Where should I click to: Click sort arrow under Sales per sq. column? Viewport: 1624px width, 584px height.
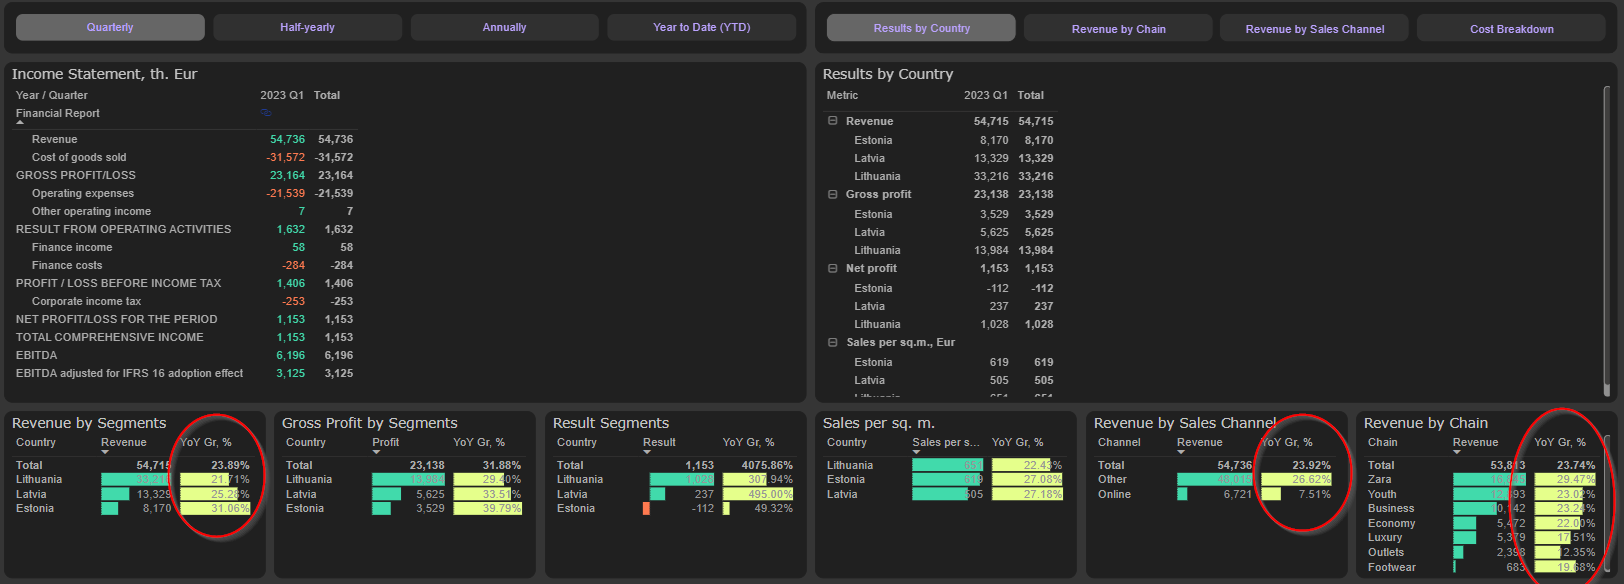click(917, 452)
